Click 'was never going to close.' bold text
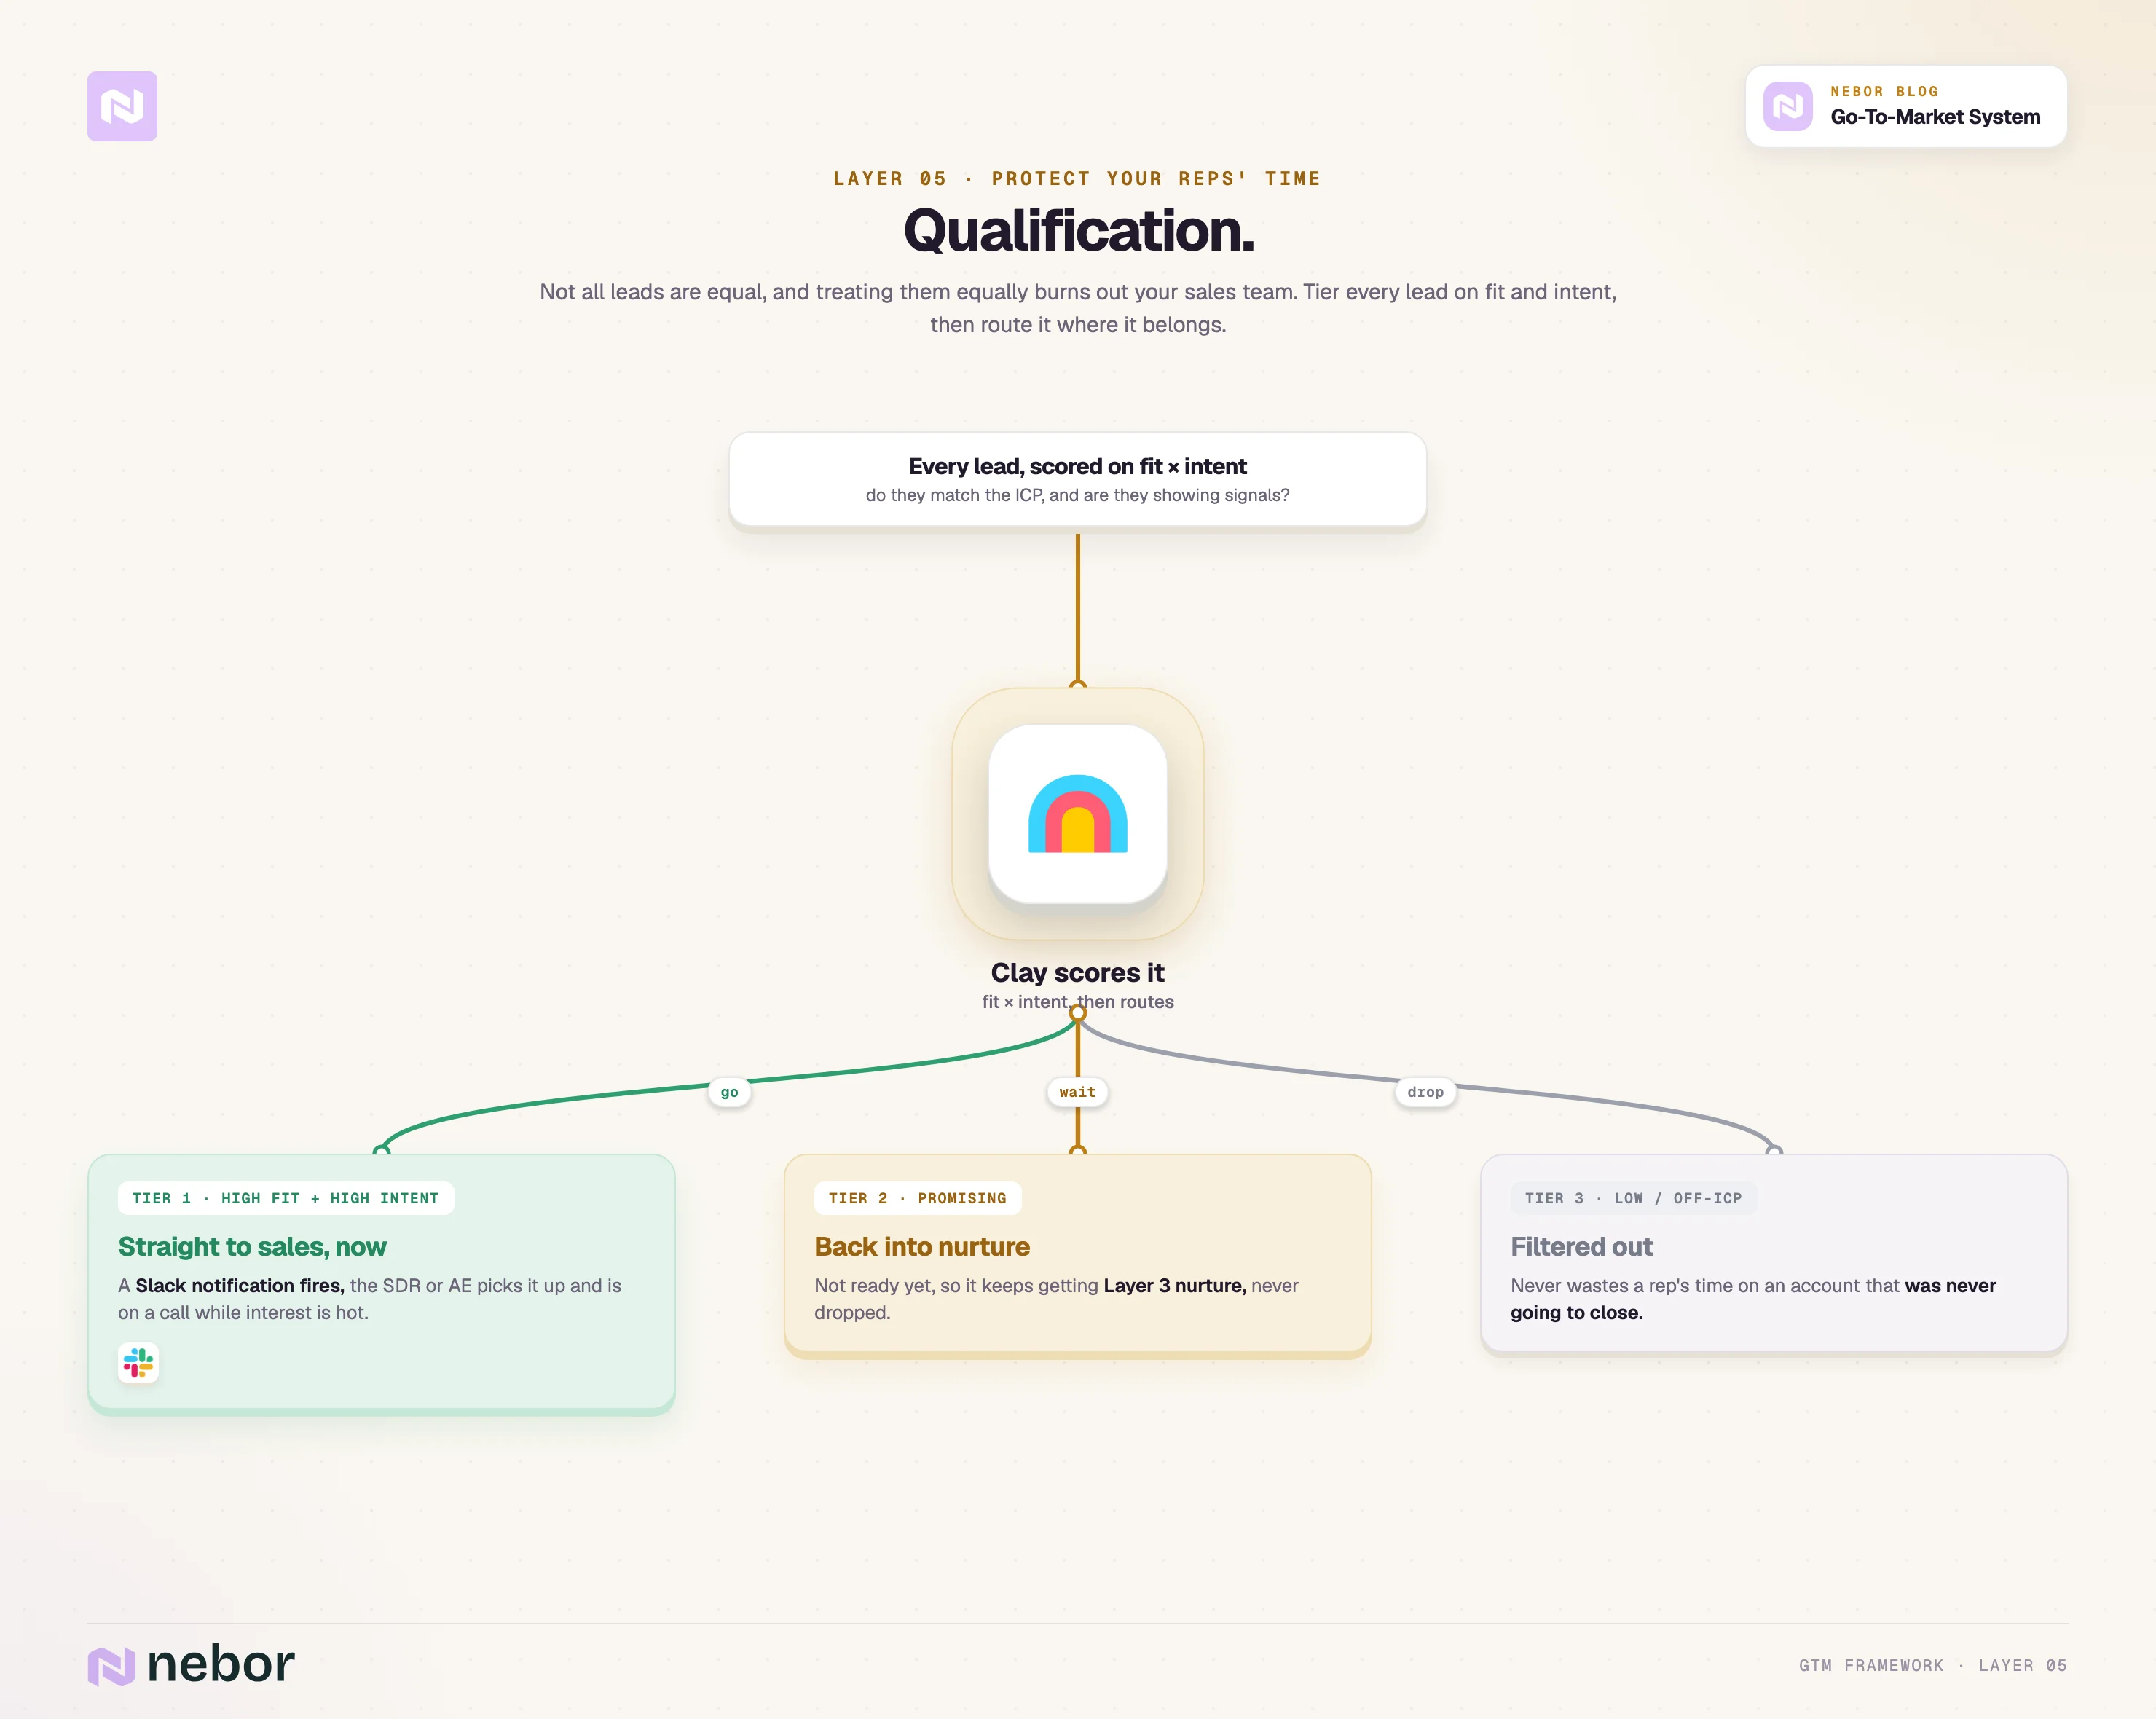 point(1753,1299)
